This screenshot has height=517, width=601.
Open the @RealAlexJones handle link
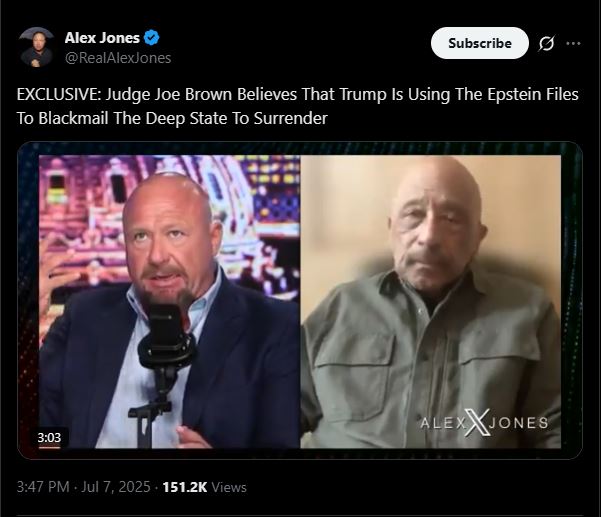click(118, 58)
